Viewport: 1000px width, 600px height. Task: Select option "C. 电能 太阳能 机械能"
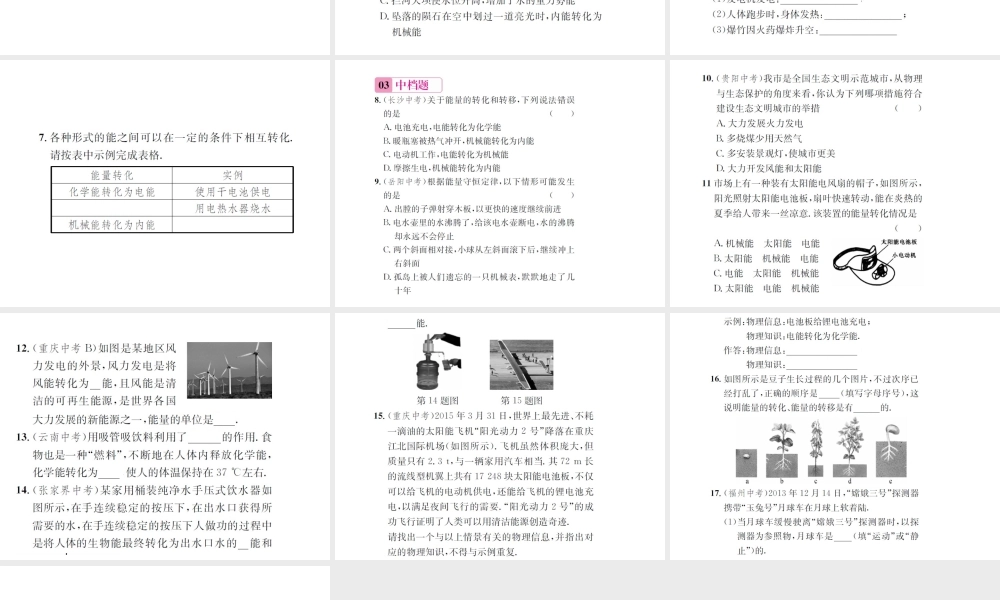tap(766, 273)
